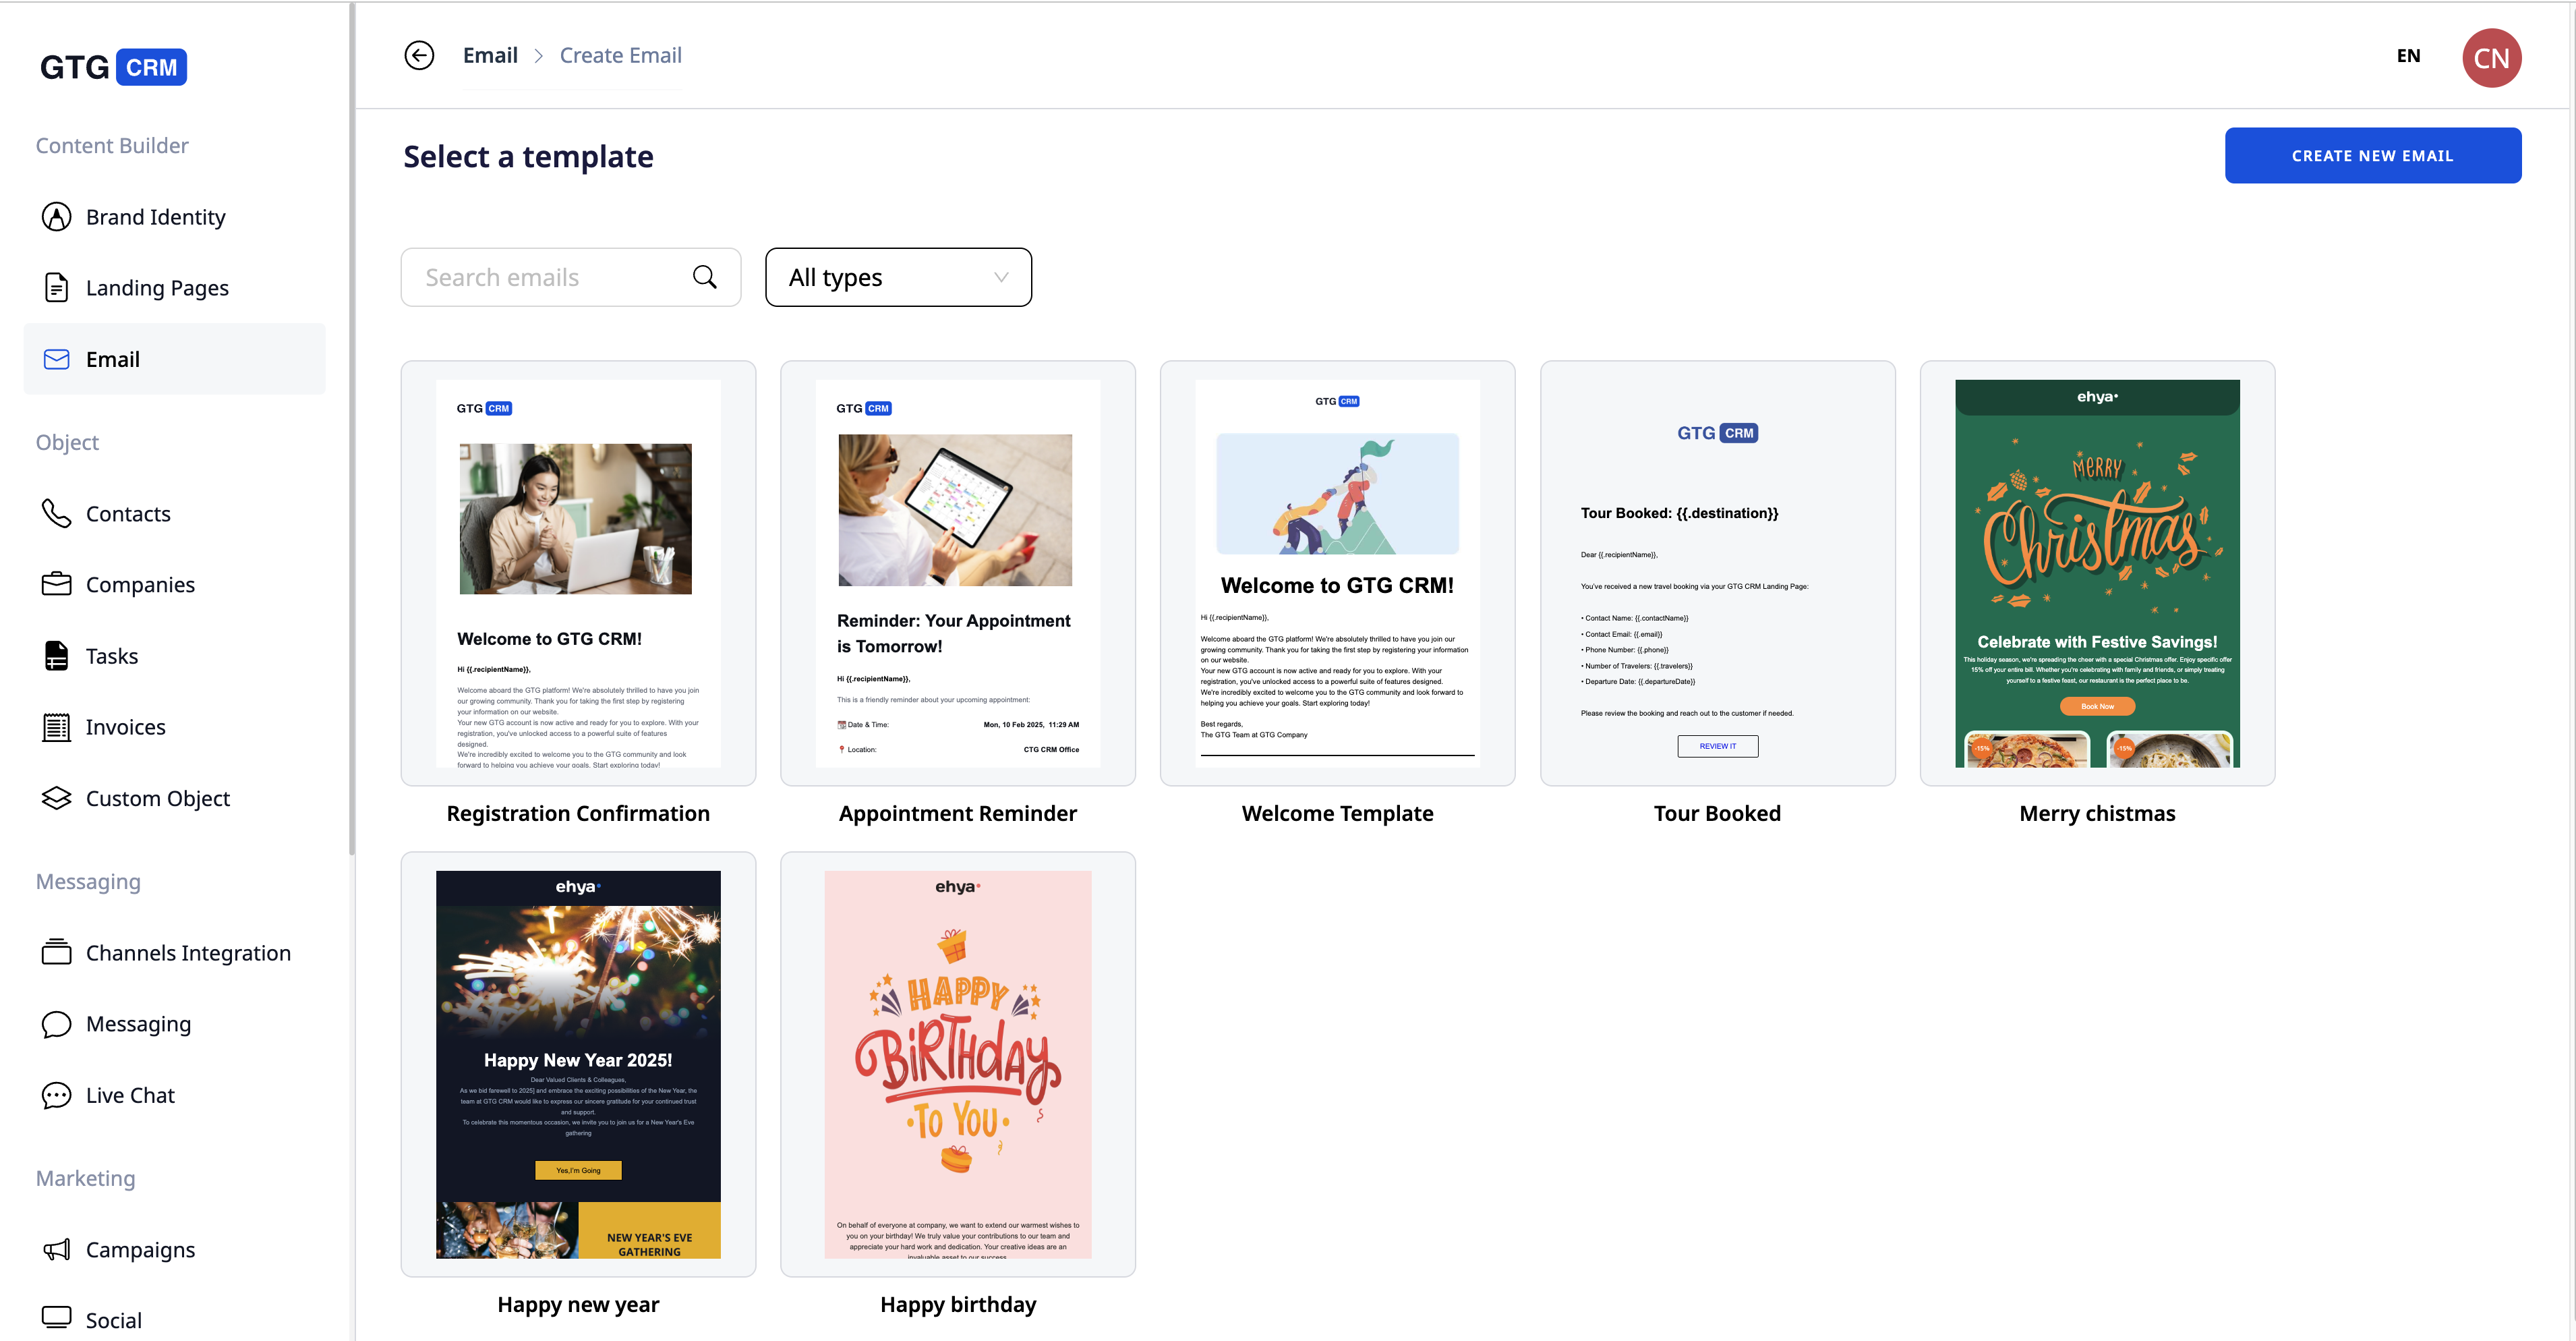Select Tasks in Object section
This screenshot has width=2576, height=1341.
(111, 656)
